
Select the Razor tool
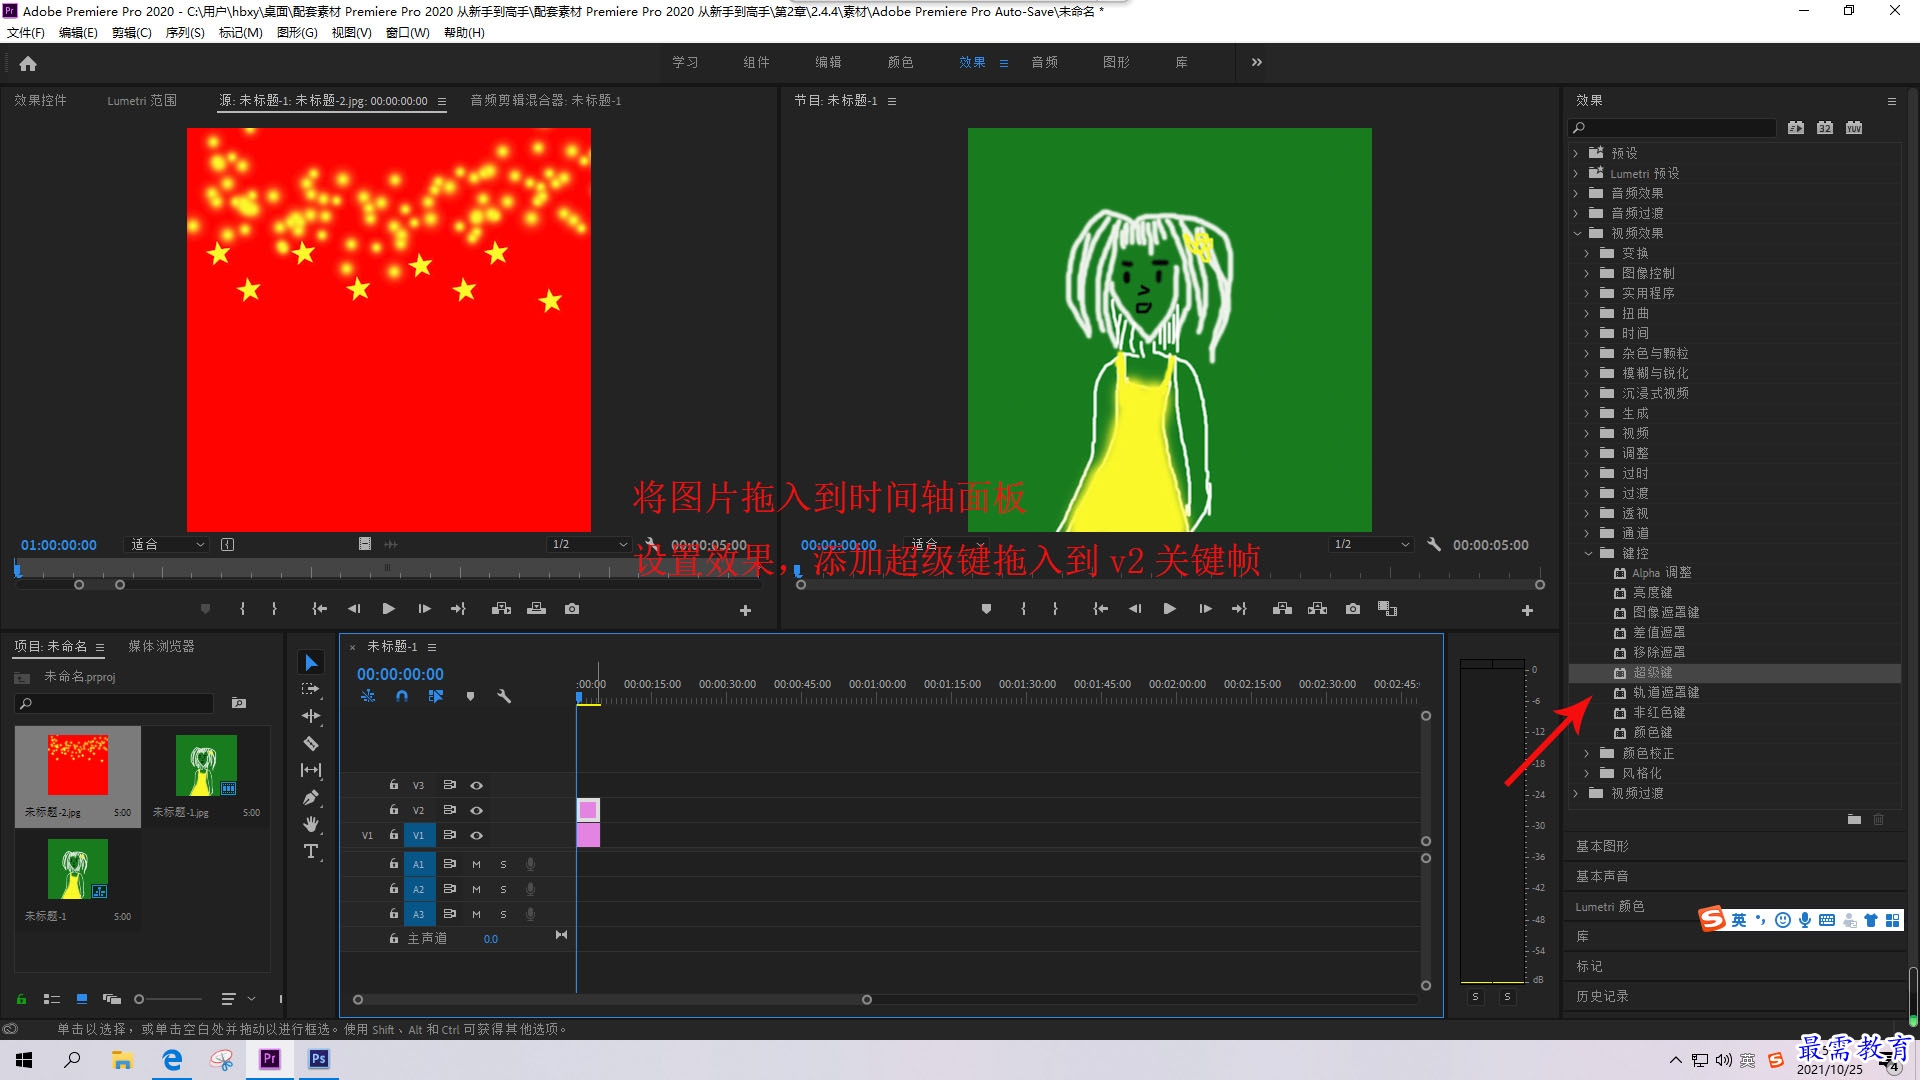coord(311,743)
